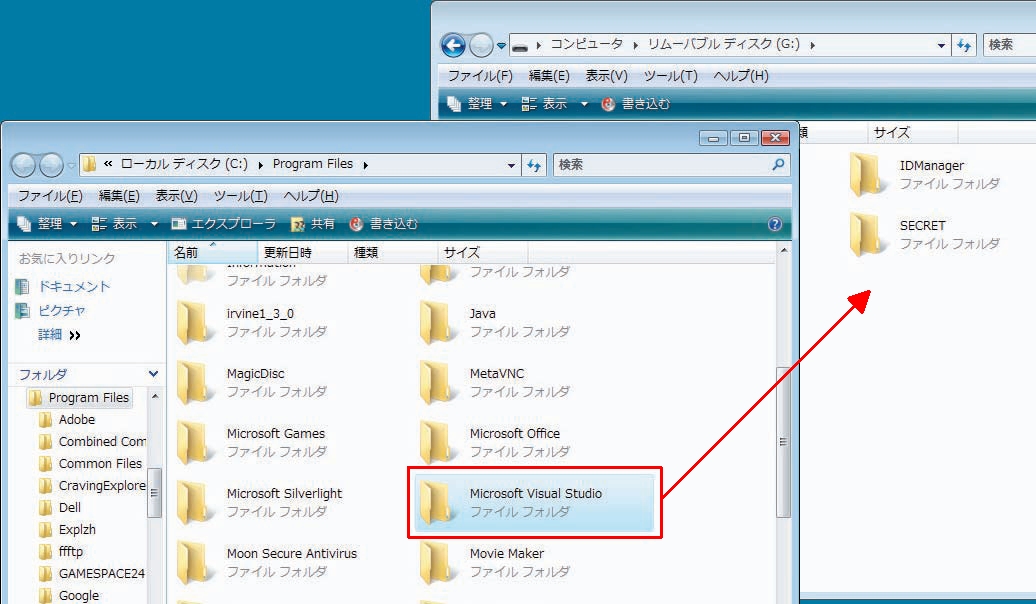Sort by 種類 column header
Viewport: 1036px width, 604px height.
pyautogui.click(x=392, y=252)
